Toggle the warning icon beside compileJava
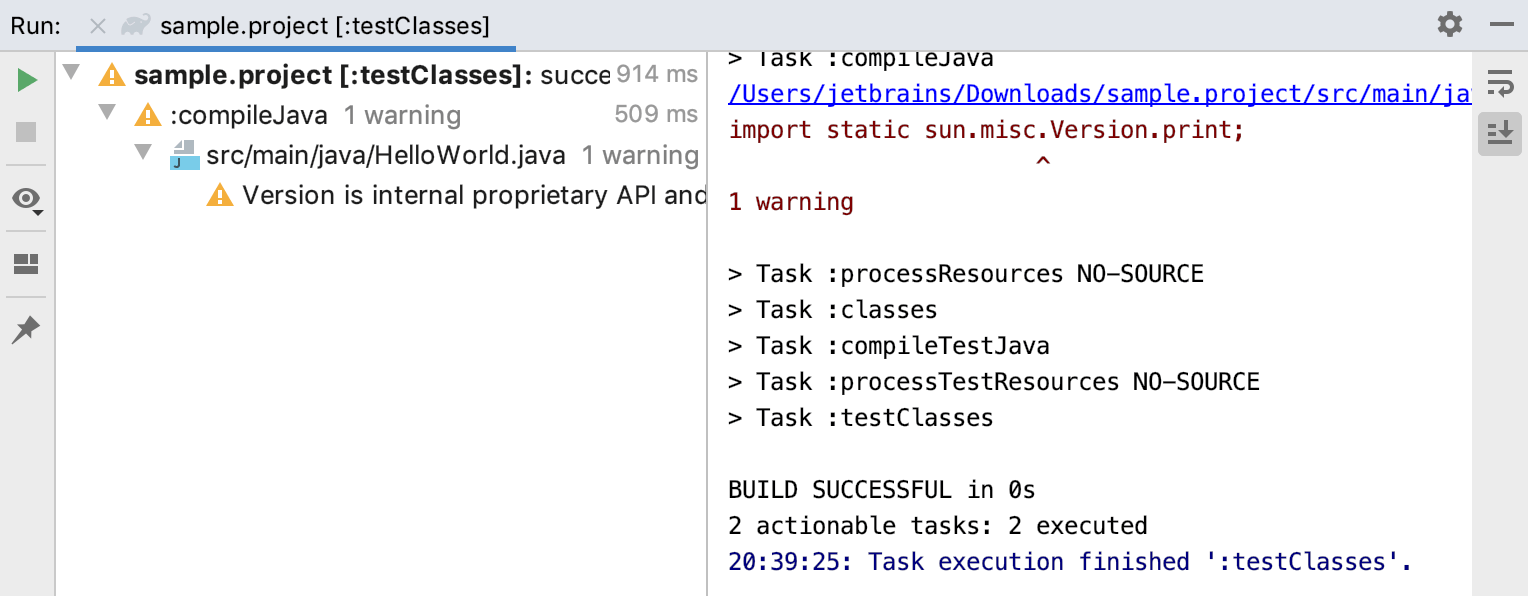 pos(148,115)
